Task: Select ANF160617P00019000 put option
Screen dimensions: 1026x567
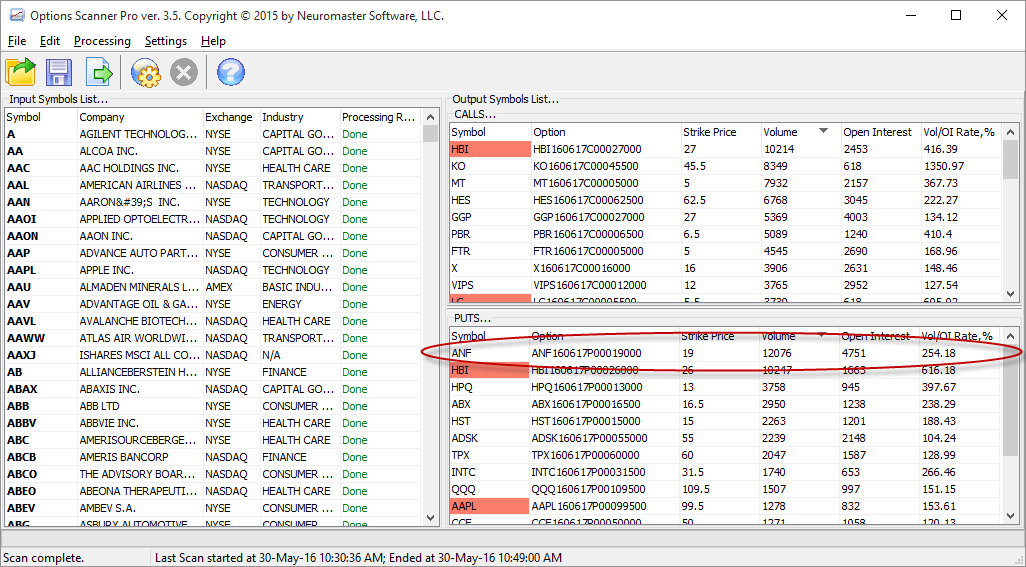Action: coord(586,353)
